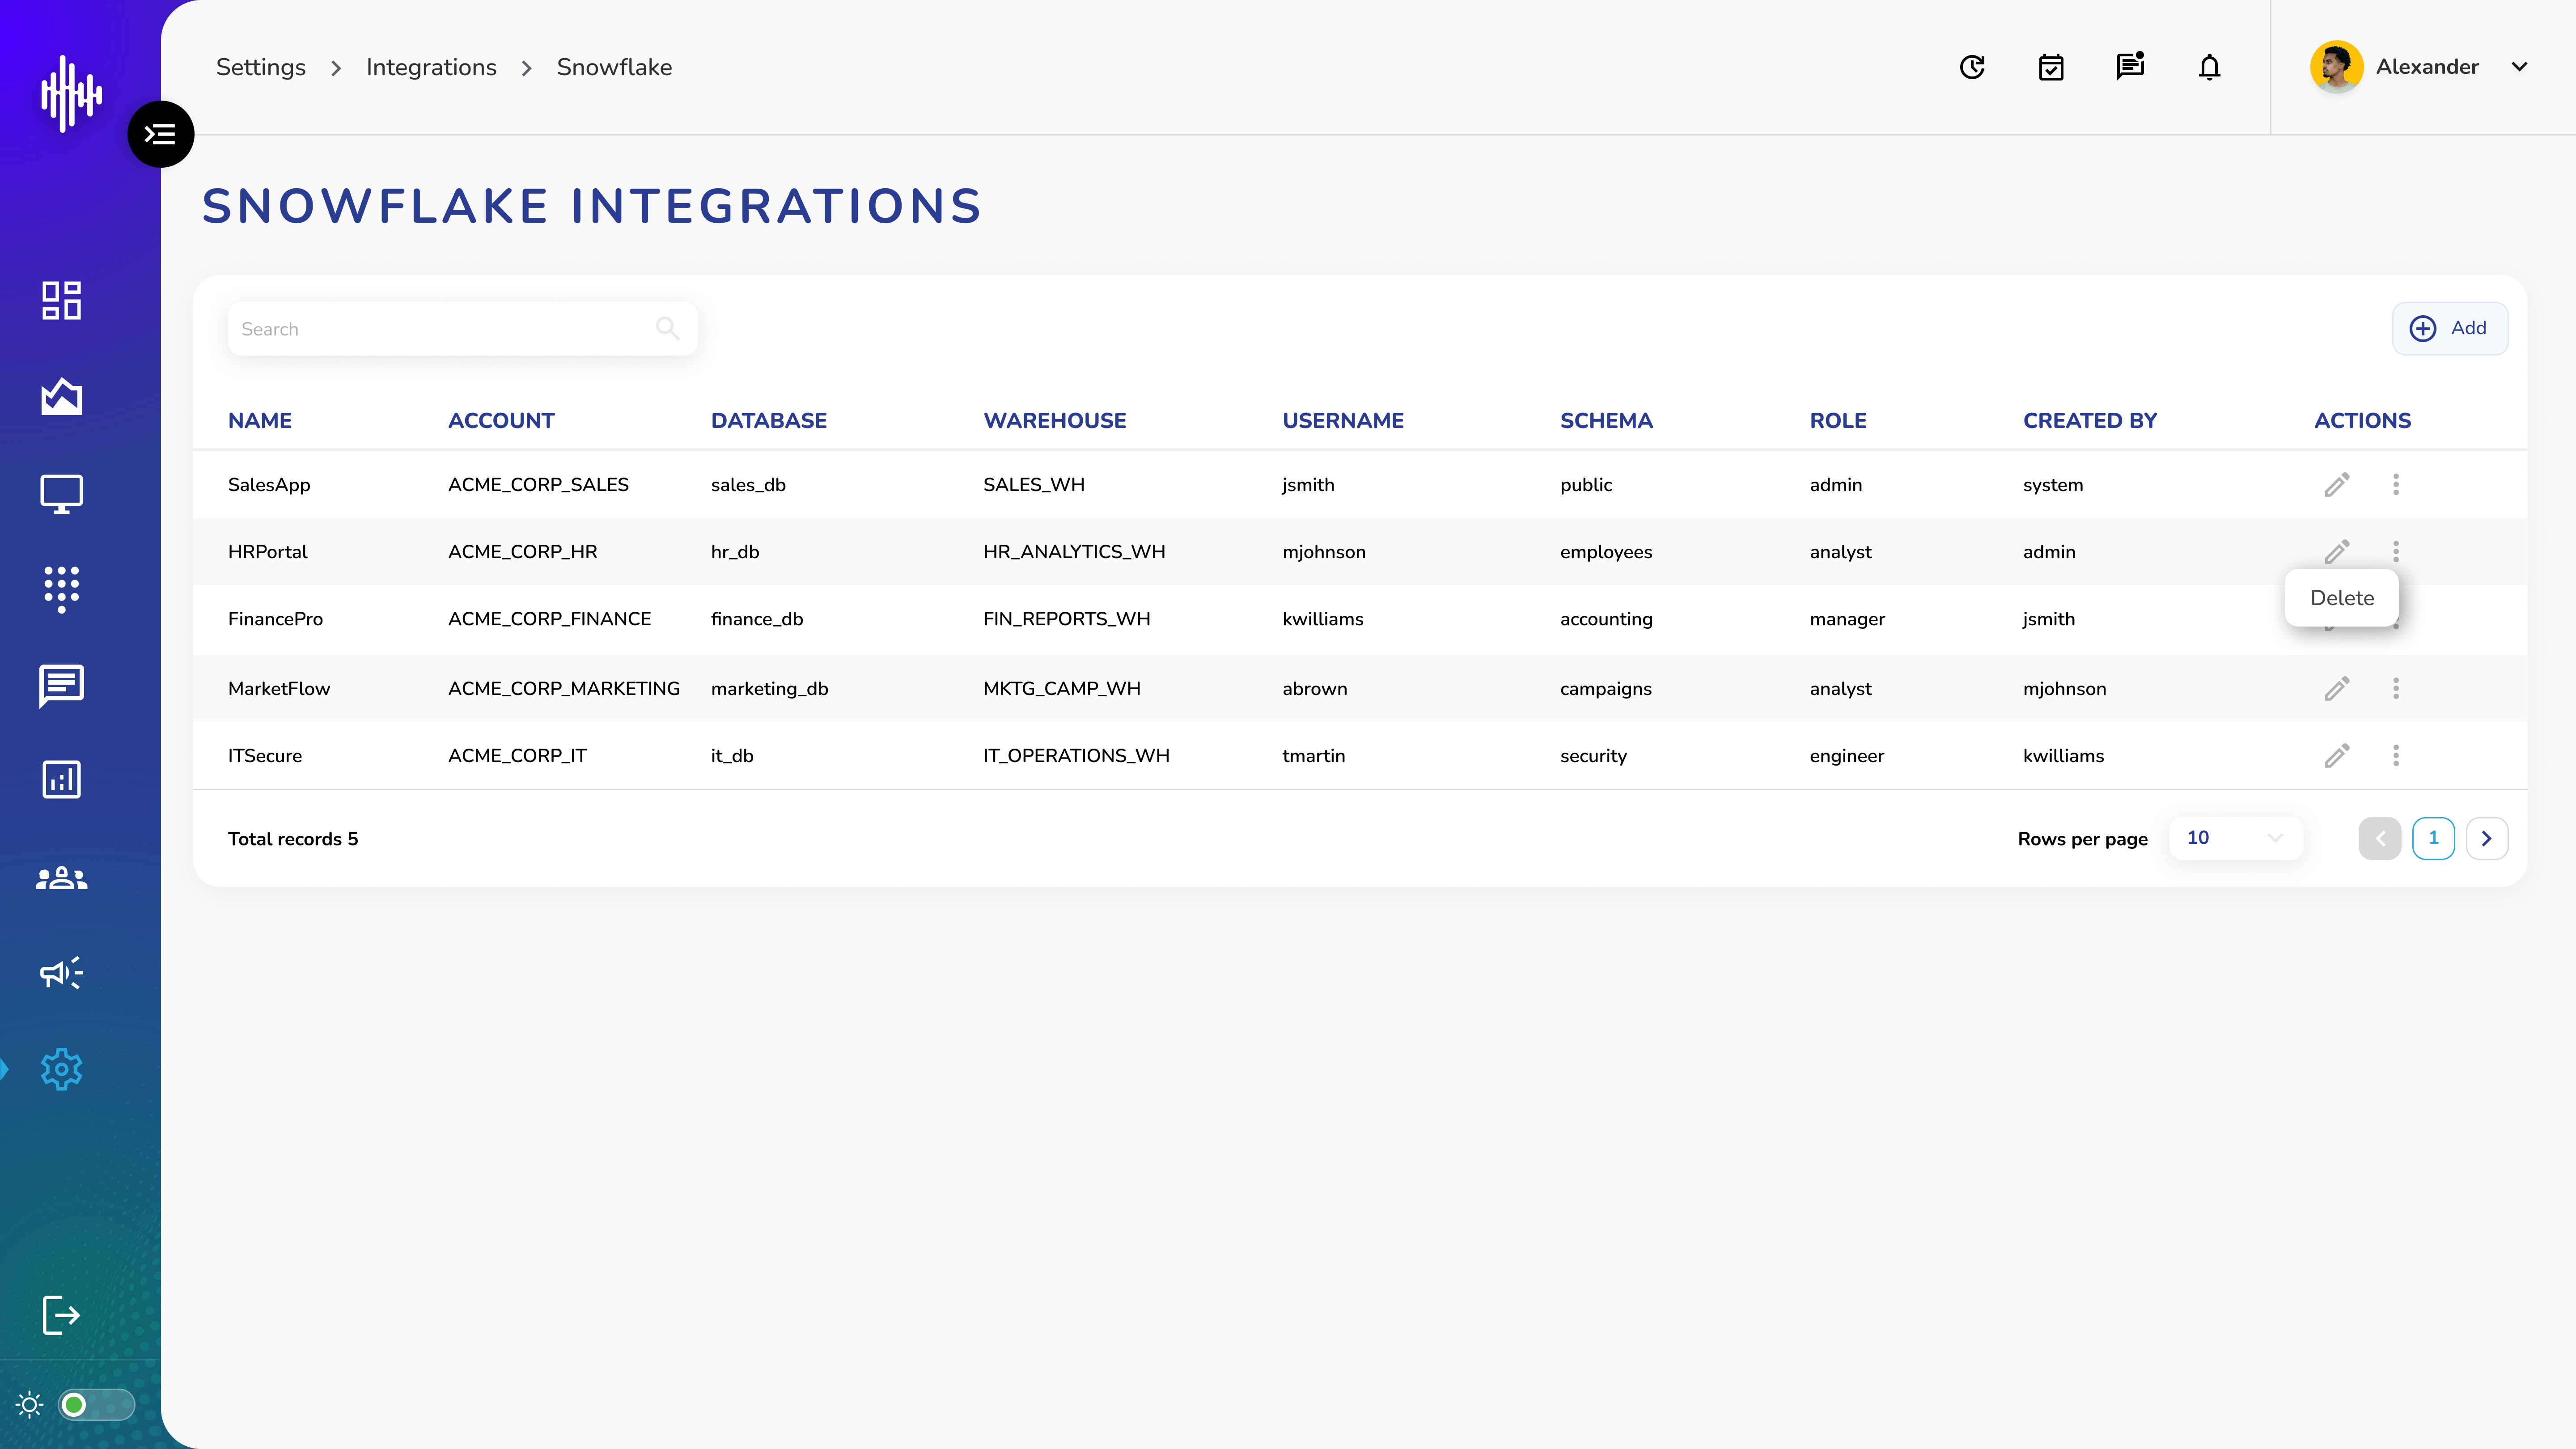
Task: Open more options for HRPortal row
Action: coord(2396,552)
